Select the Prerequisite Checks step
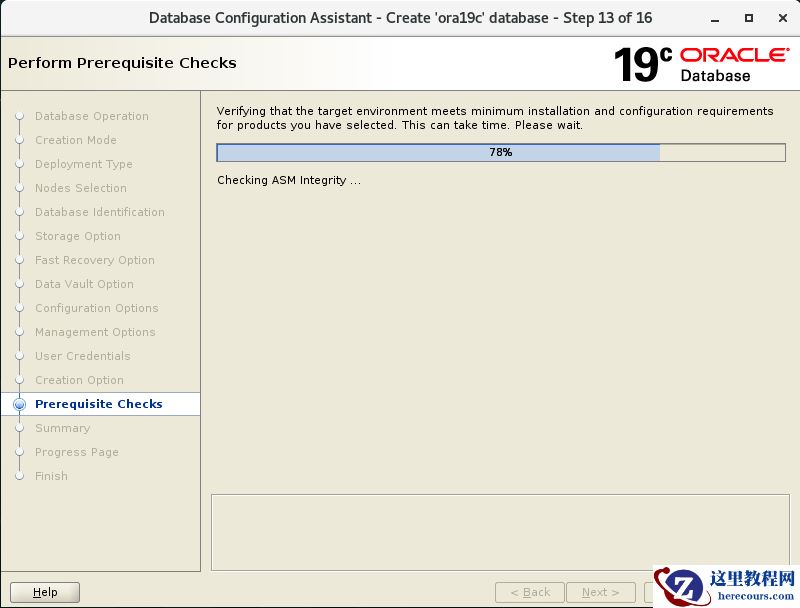The width and height of the screenshot is (800, 608). [x=98, y=404]
